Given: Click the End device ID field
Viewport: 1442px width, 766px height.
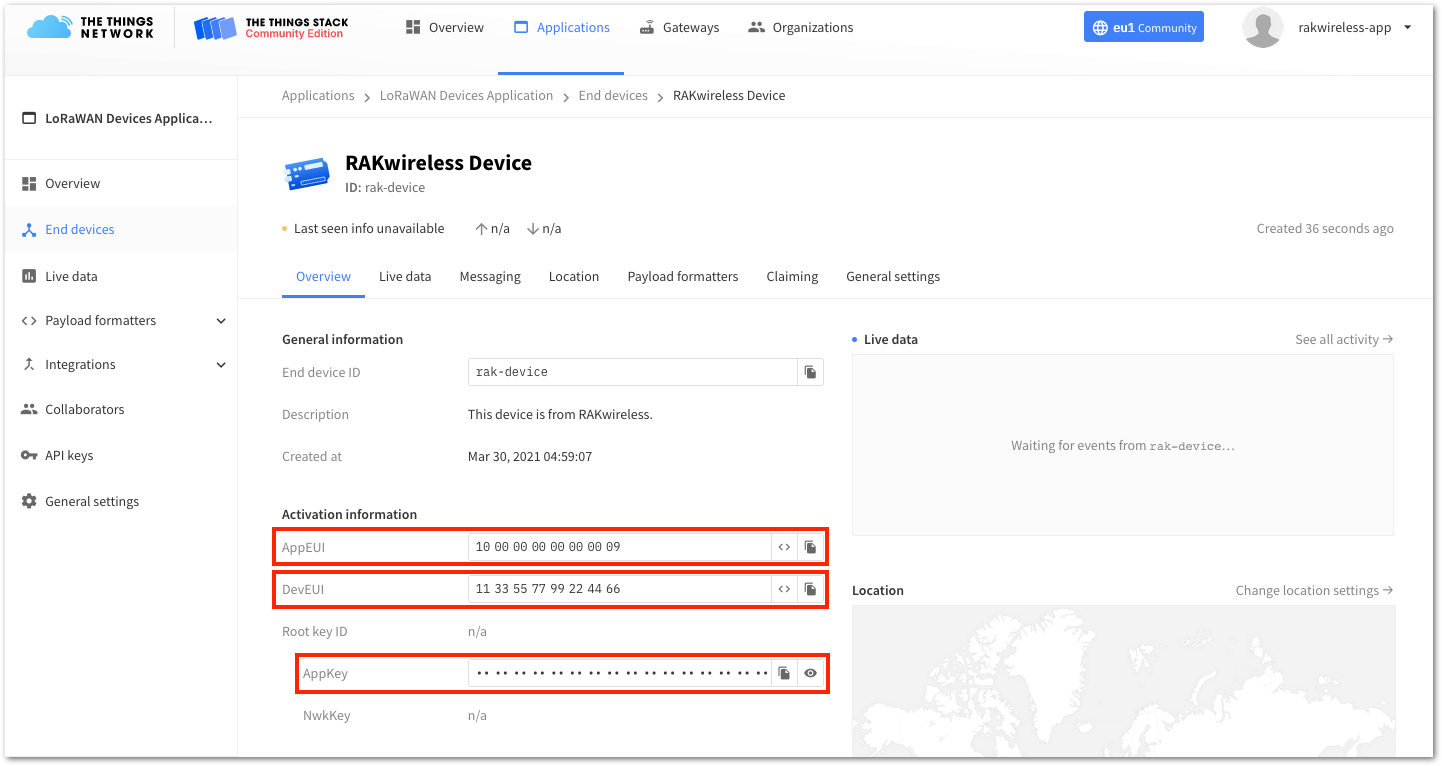Looking at the screenshot, I should click(x=633, y=372).
